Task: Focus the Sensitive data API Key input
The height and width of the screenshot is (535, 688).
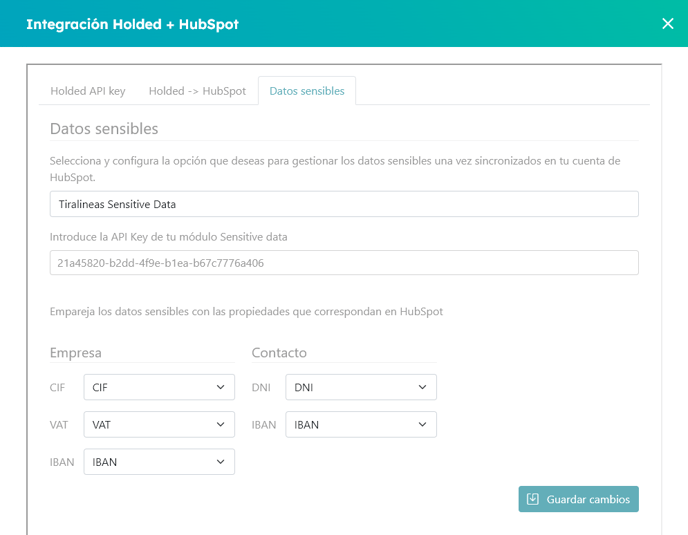Action: click(344, 263)
